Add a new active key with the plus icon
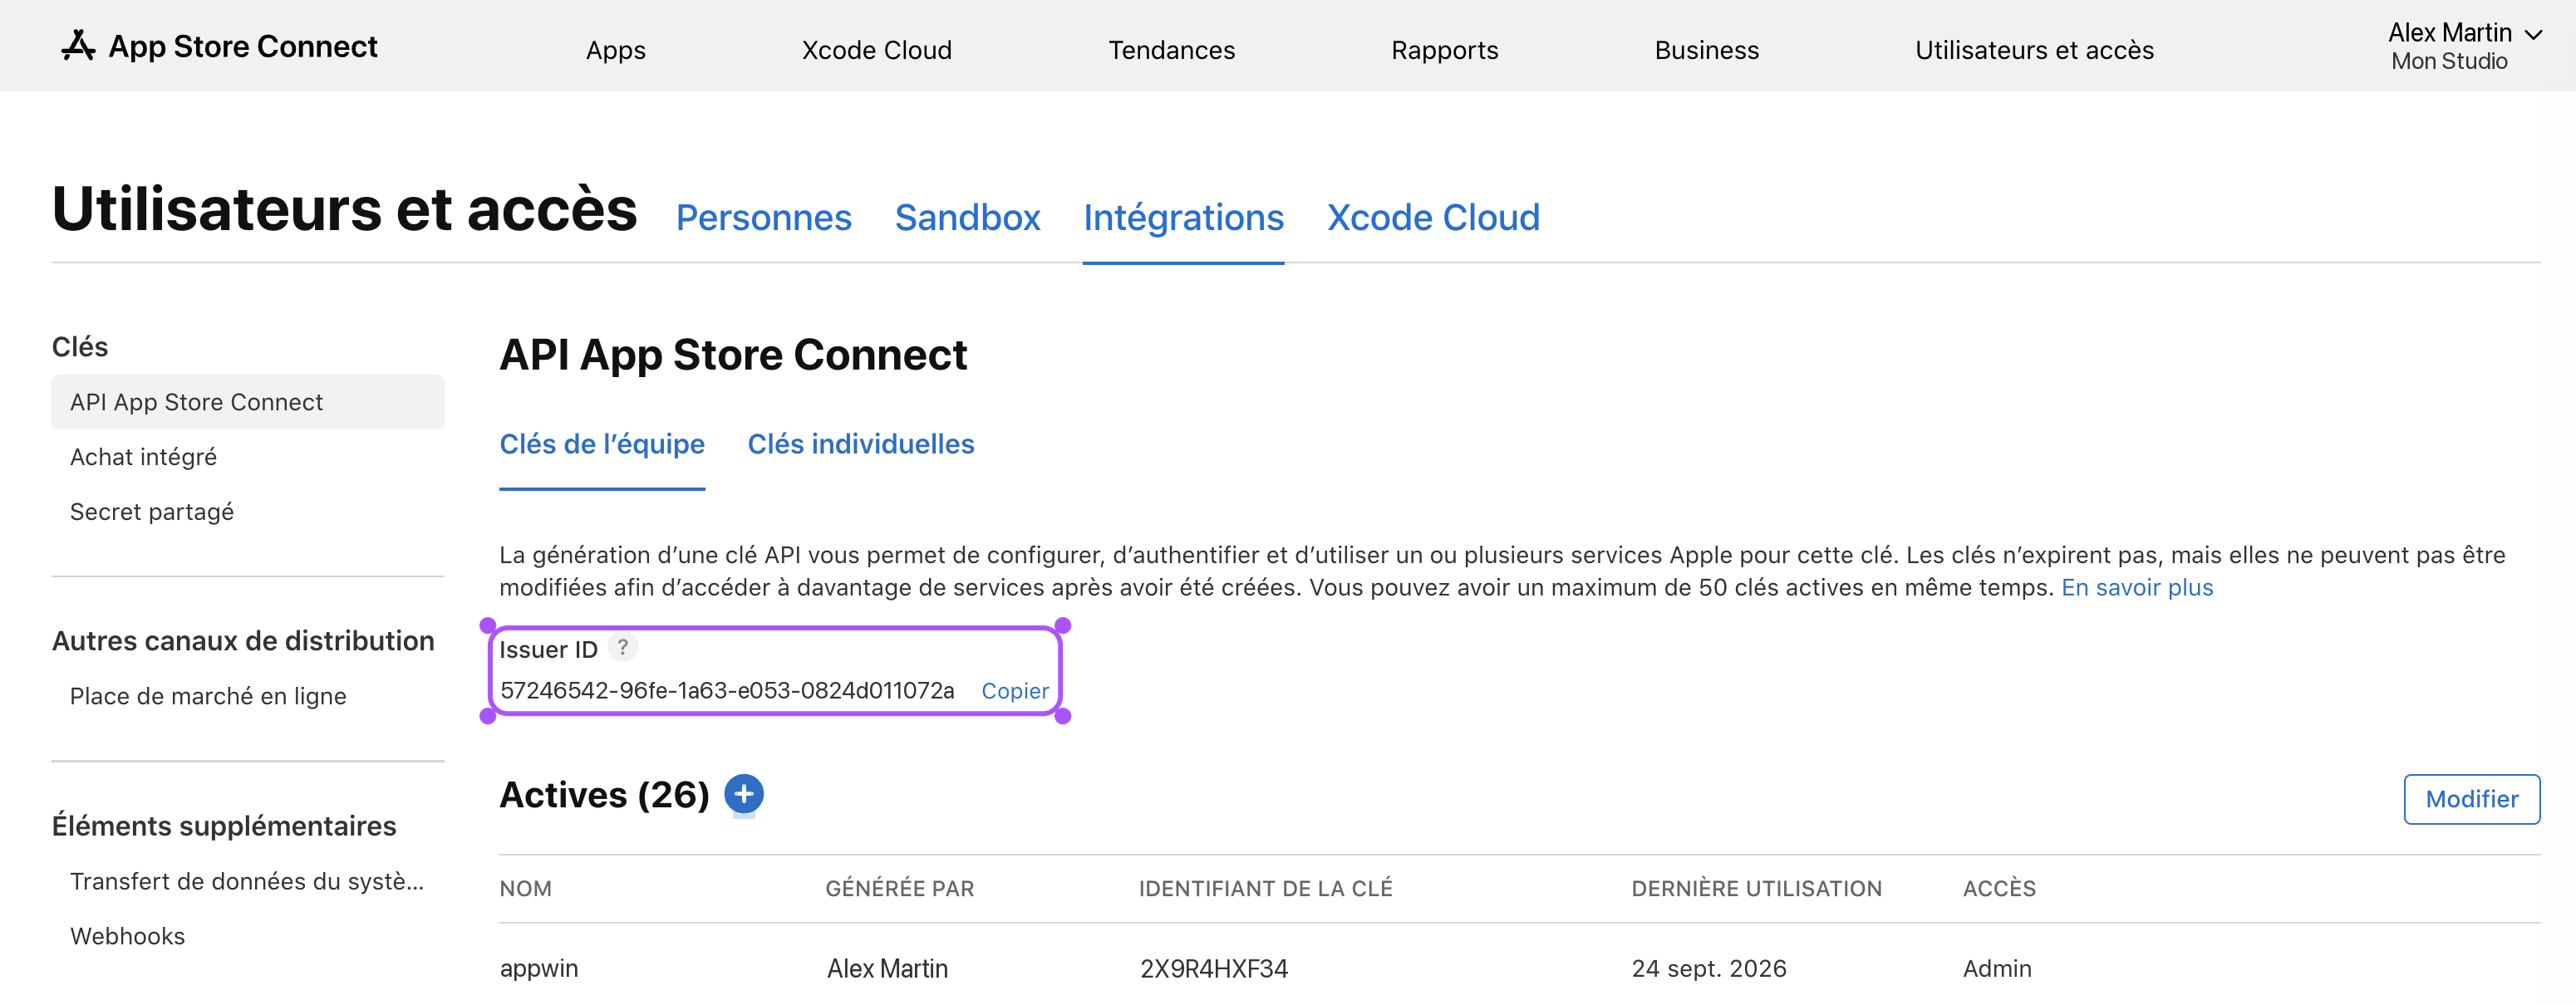The height and width of the screenshot is (1005, 2576). pyautogui.click(x=744, y=795)
